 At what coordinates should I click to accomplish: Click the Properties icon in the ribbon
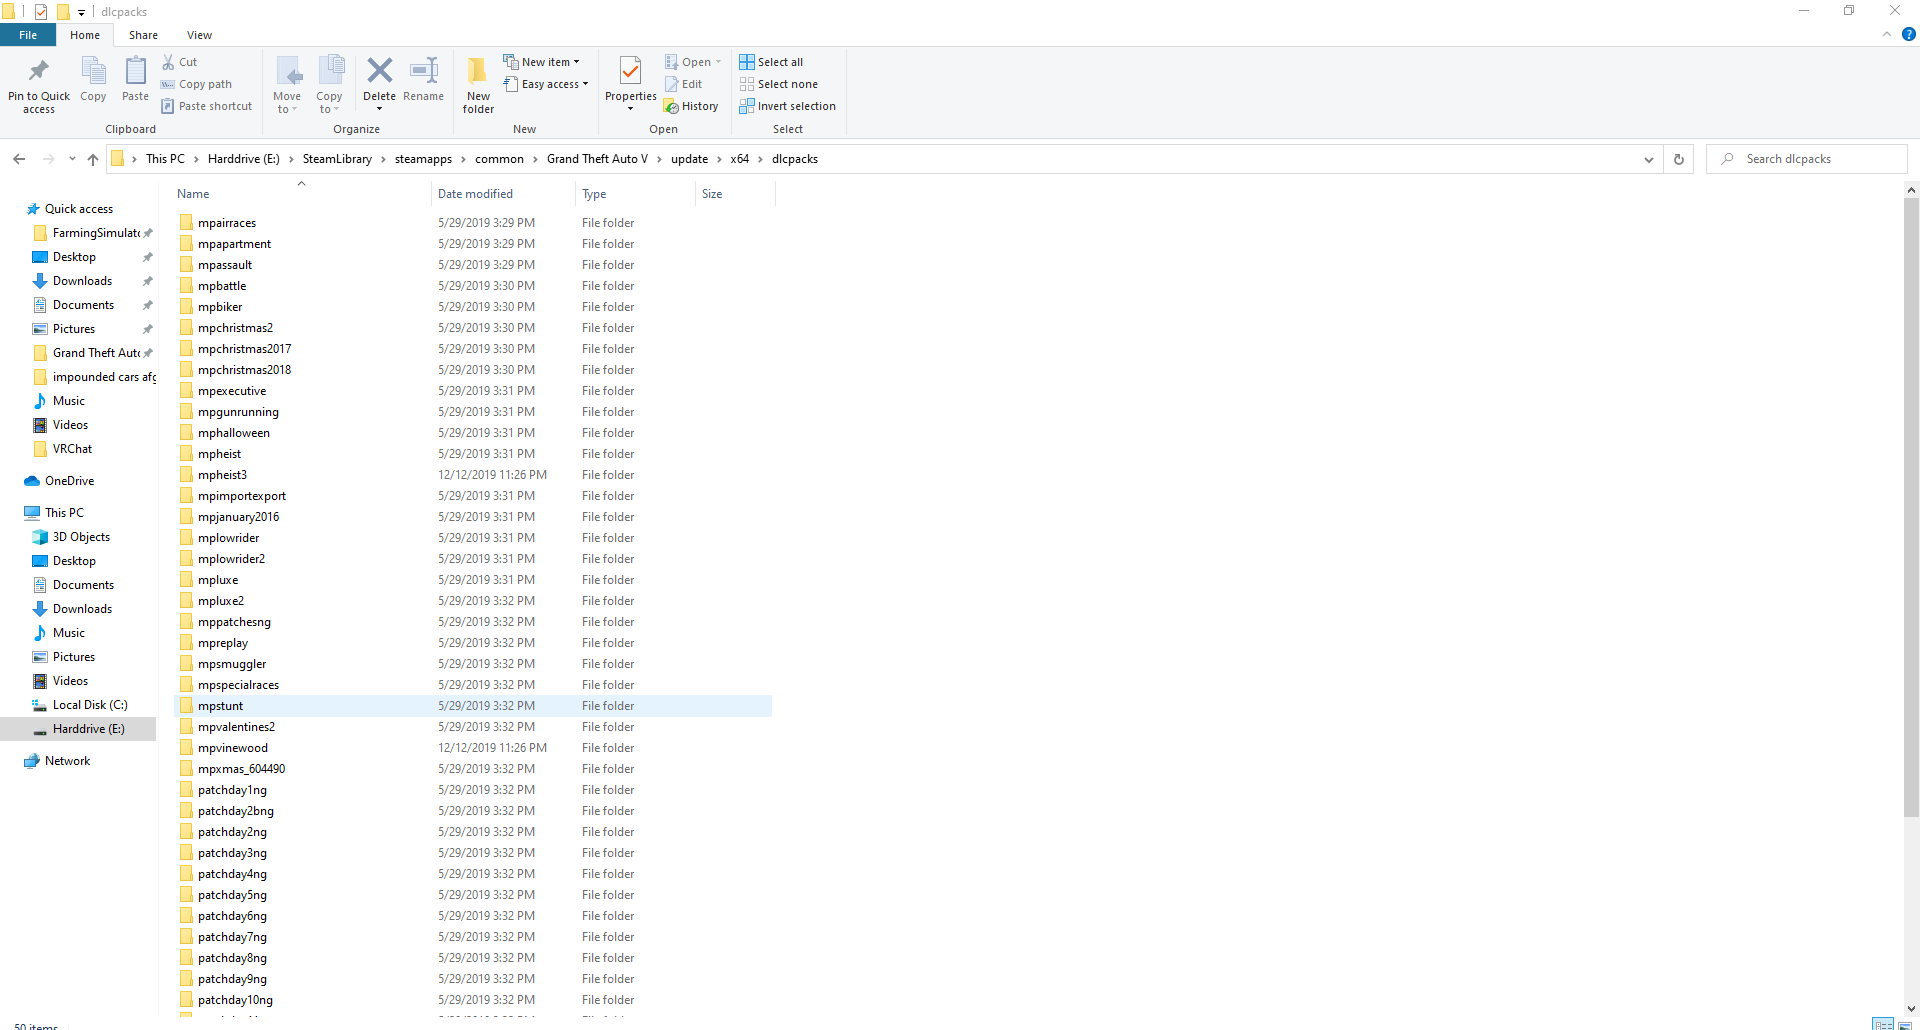[x=630, y=73]
